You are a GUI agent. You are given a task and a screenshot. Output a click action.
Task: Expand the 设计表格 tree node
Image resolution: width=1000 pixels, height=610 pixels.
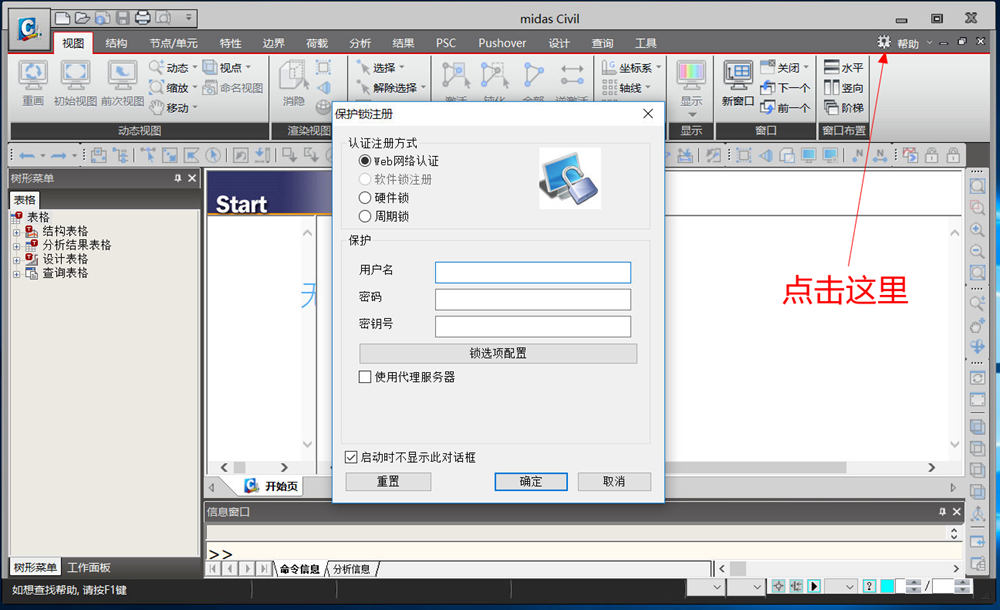(17, 260)
